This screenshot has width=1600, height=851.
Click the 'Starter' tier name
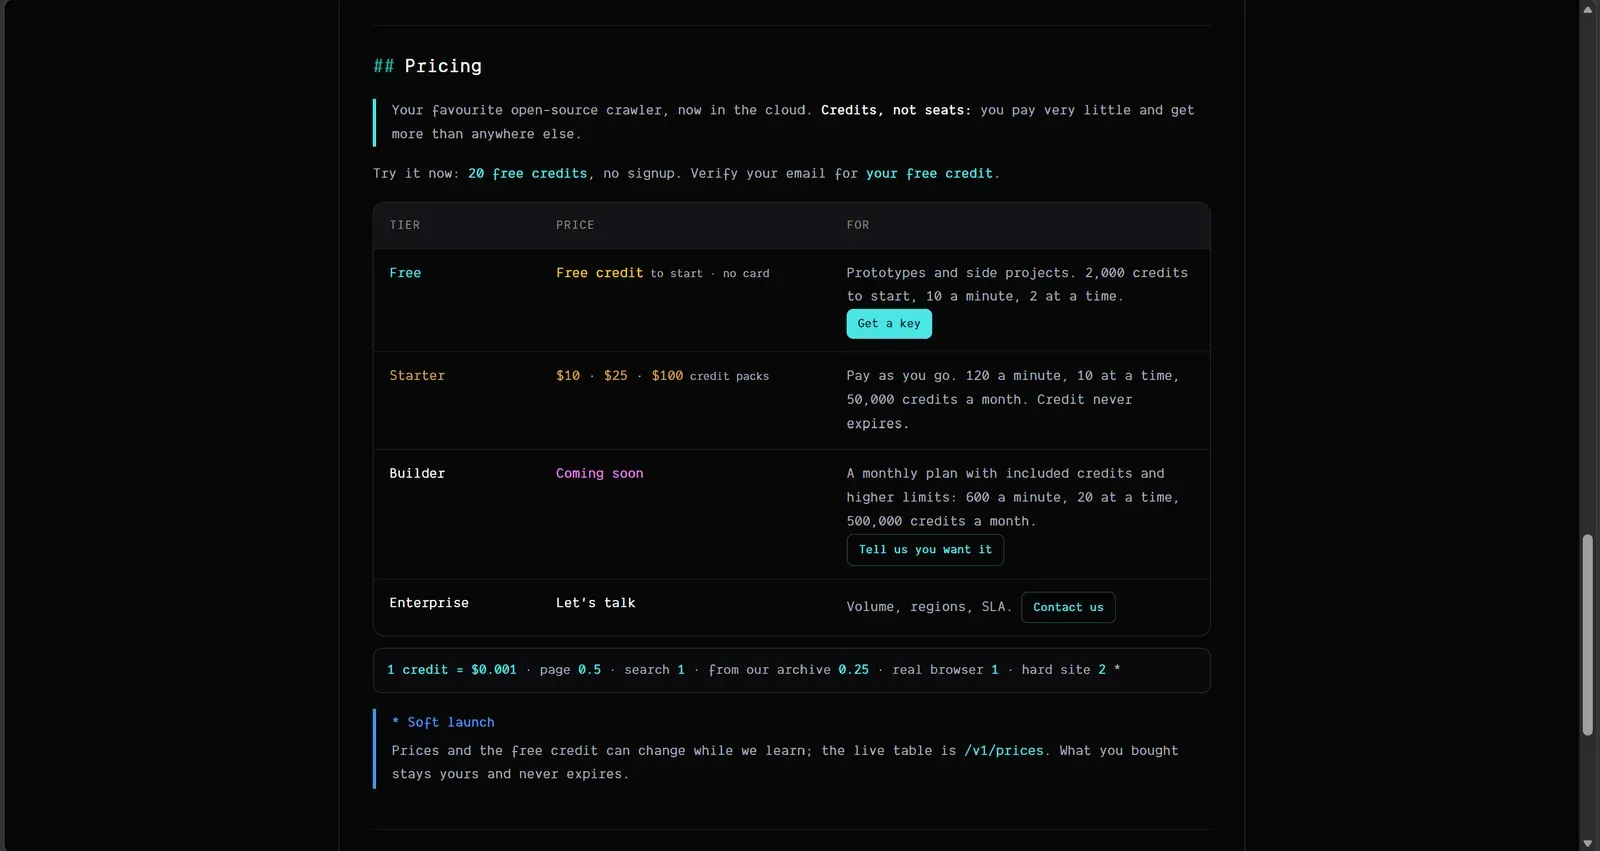click(417, 376)
